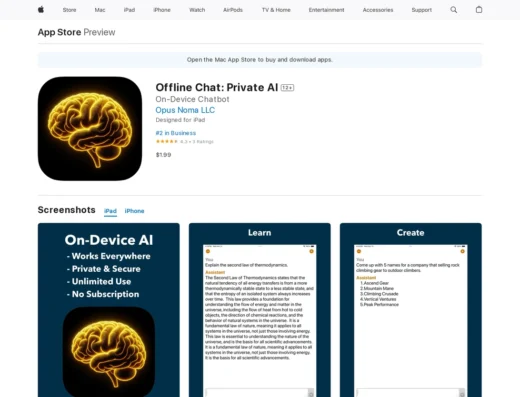
Task: Open the search magnifier icon
Action: 454,10
